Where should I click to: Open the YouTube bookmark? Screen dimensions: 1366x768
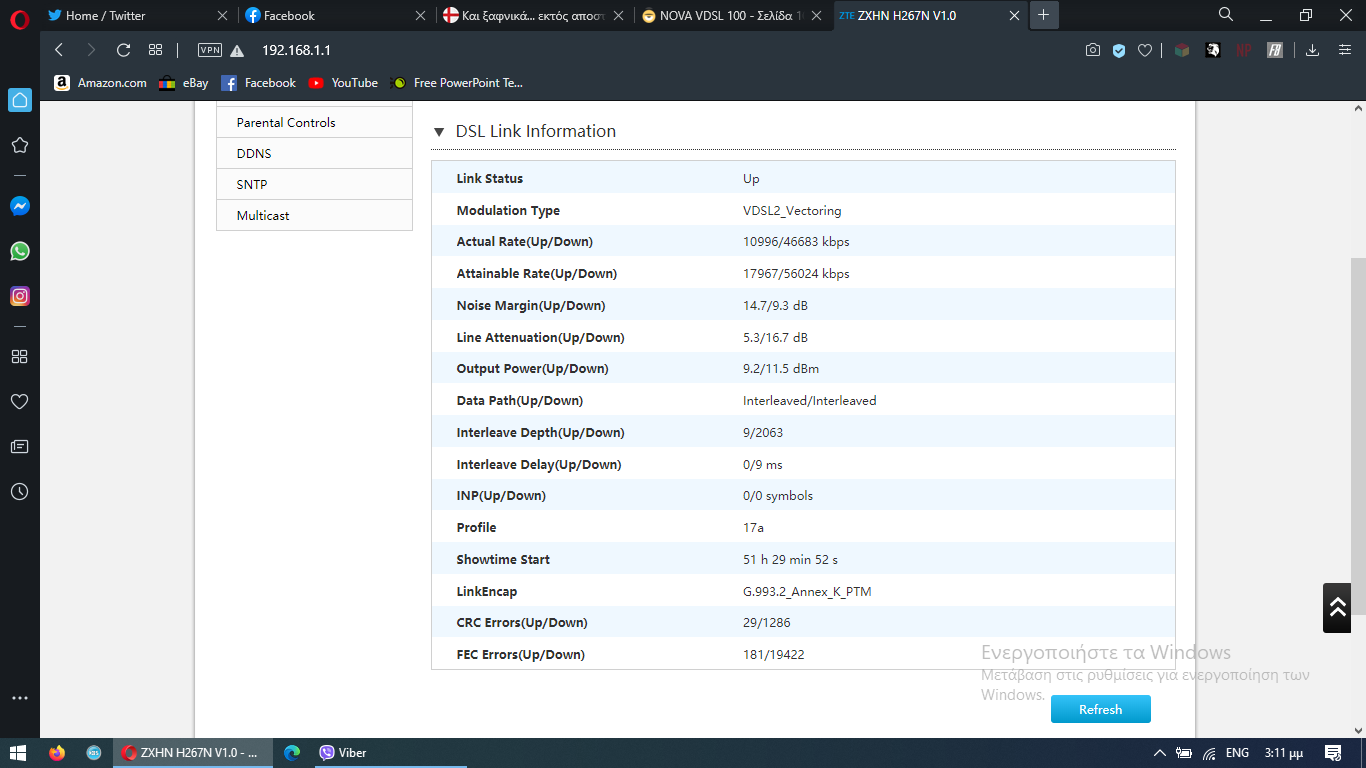pyautogui.click(x=343, y=83)
